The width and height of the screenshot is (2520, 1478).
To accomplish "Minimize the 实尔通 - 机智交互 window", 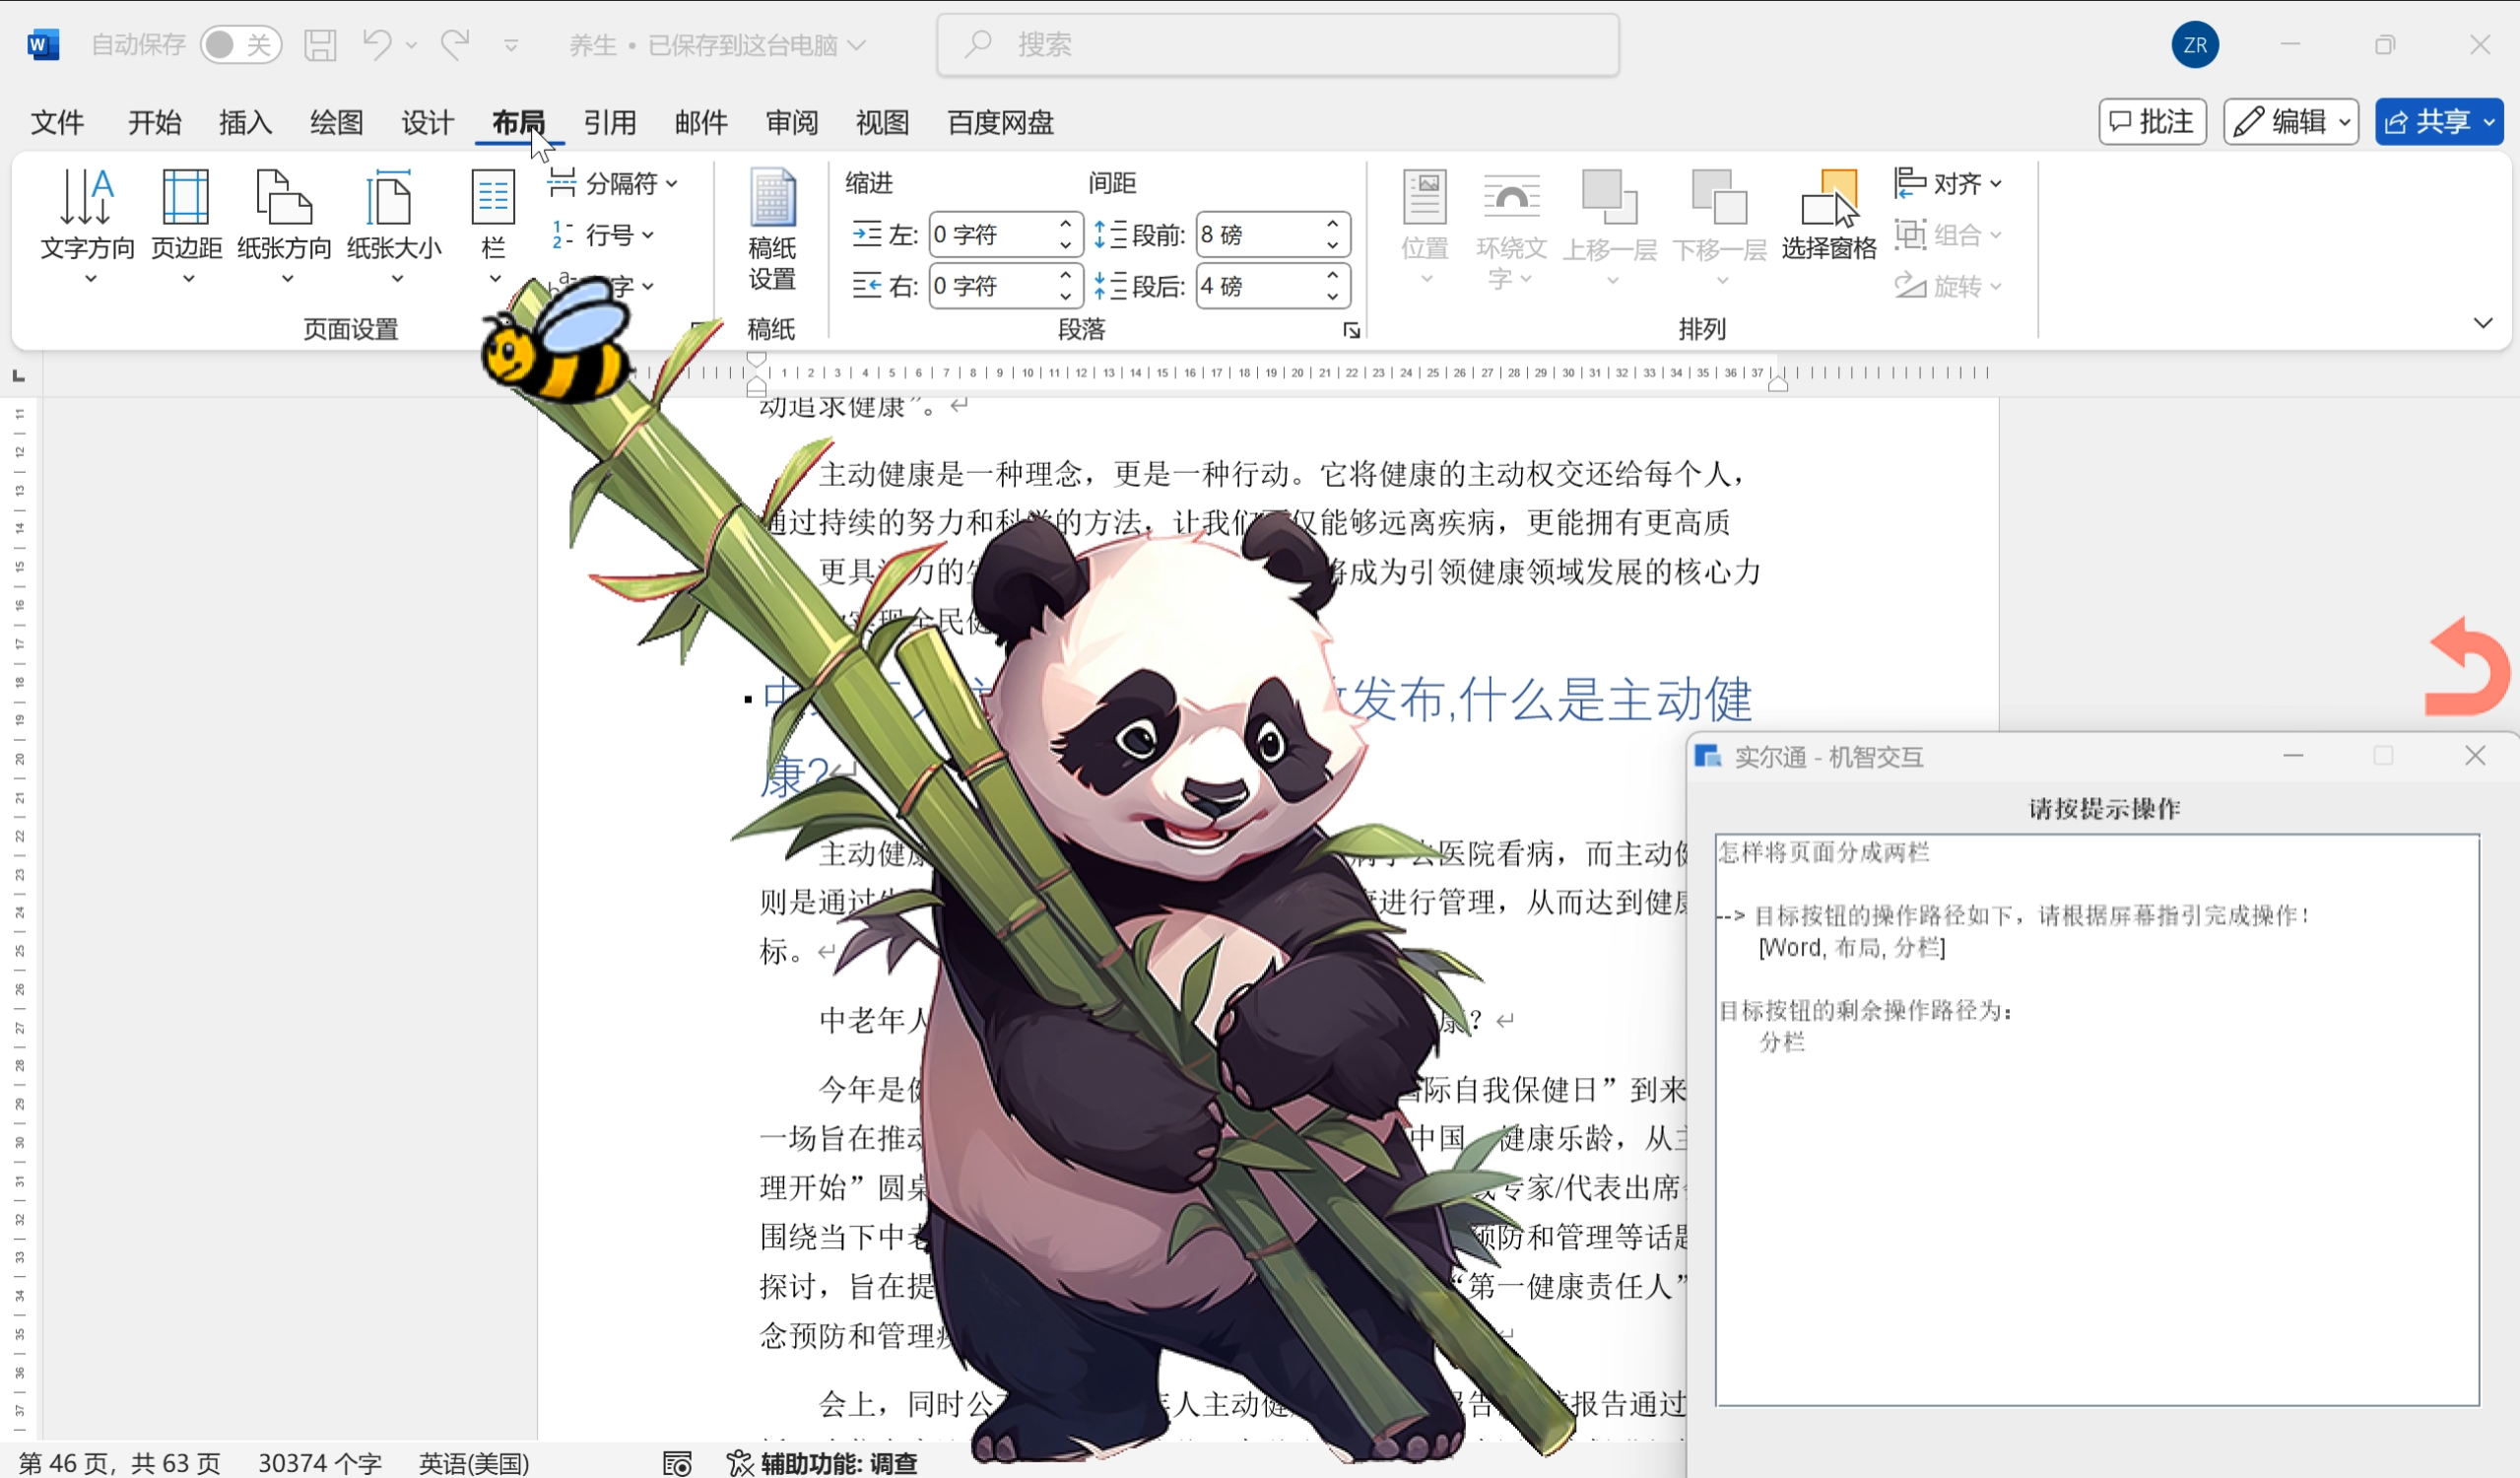I will pyautogui.click(x=2293, y=756).
